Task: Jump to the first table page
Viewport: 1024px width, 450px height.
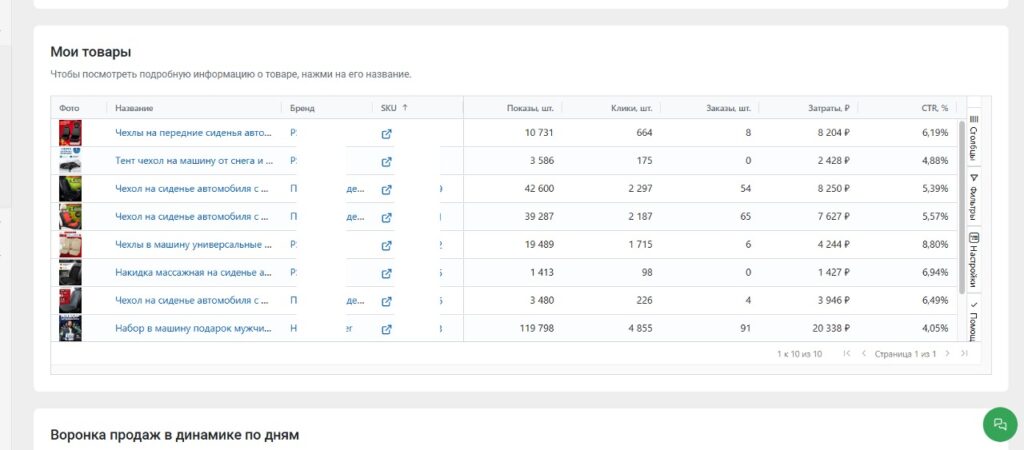Action: (847, 354)
